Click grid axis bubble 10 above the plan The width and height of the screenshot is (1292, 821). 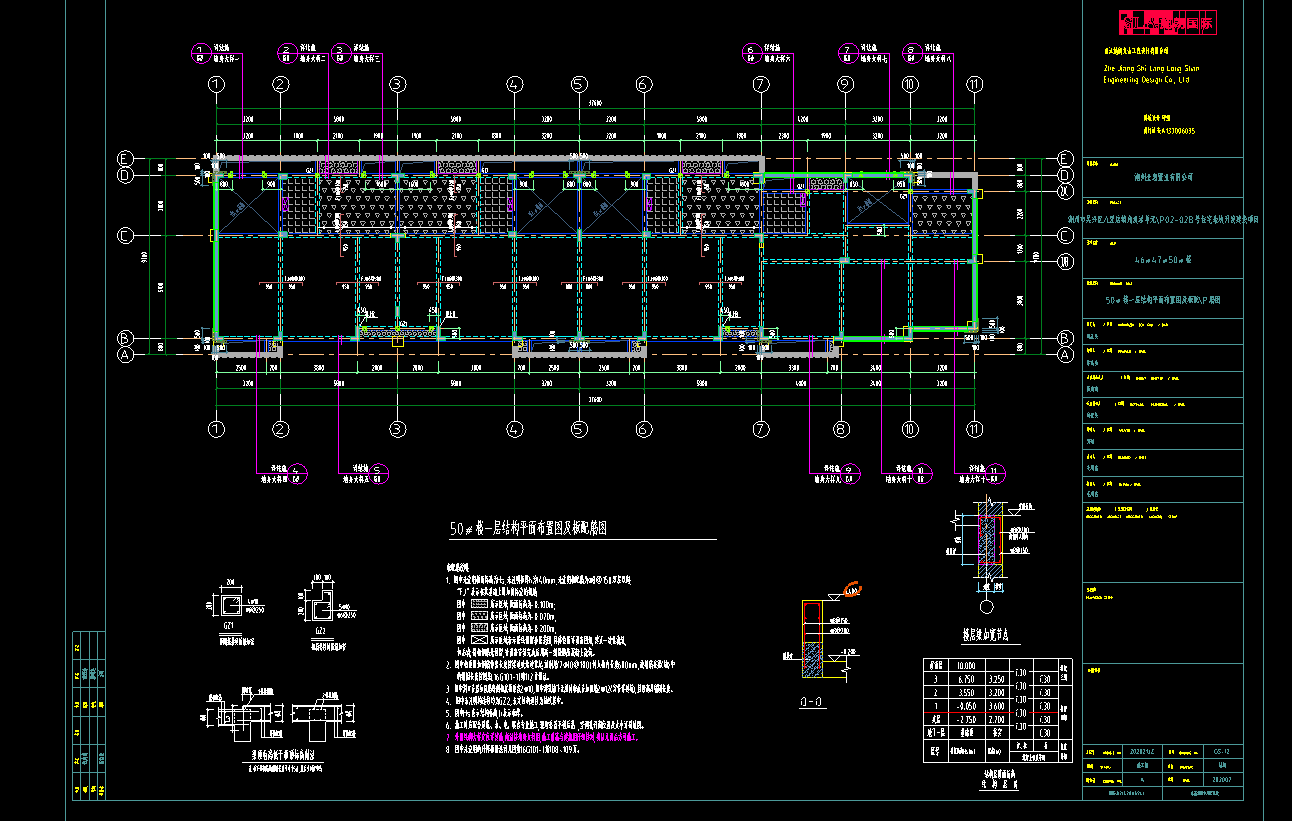pyautogui.click(x=910, y=85)
